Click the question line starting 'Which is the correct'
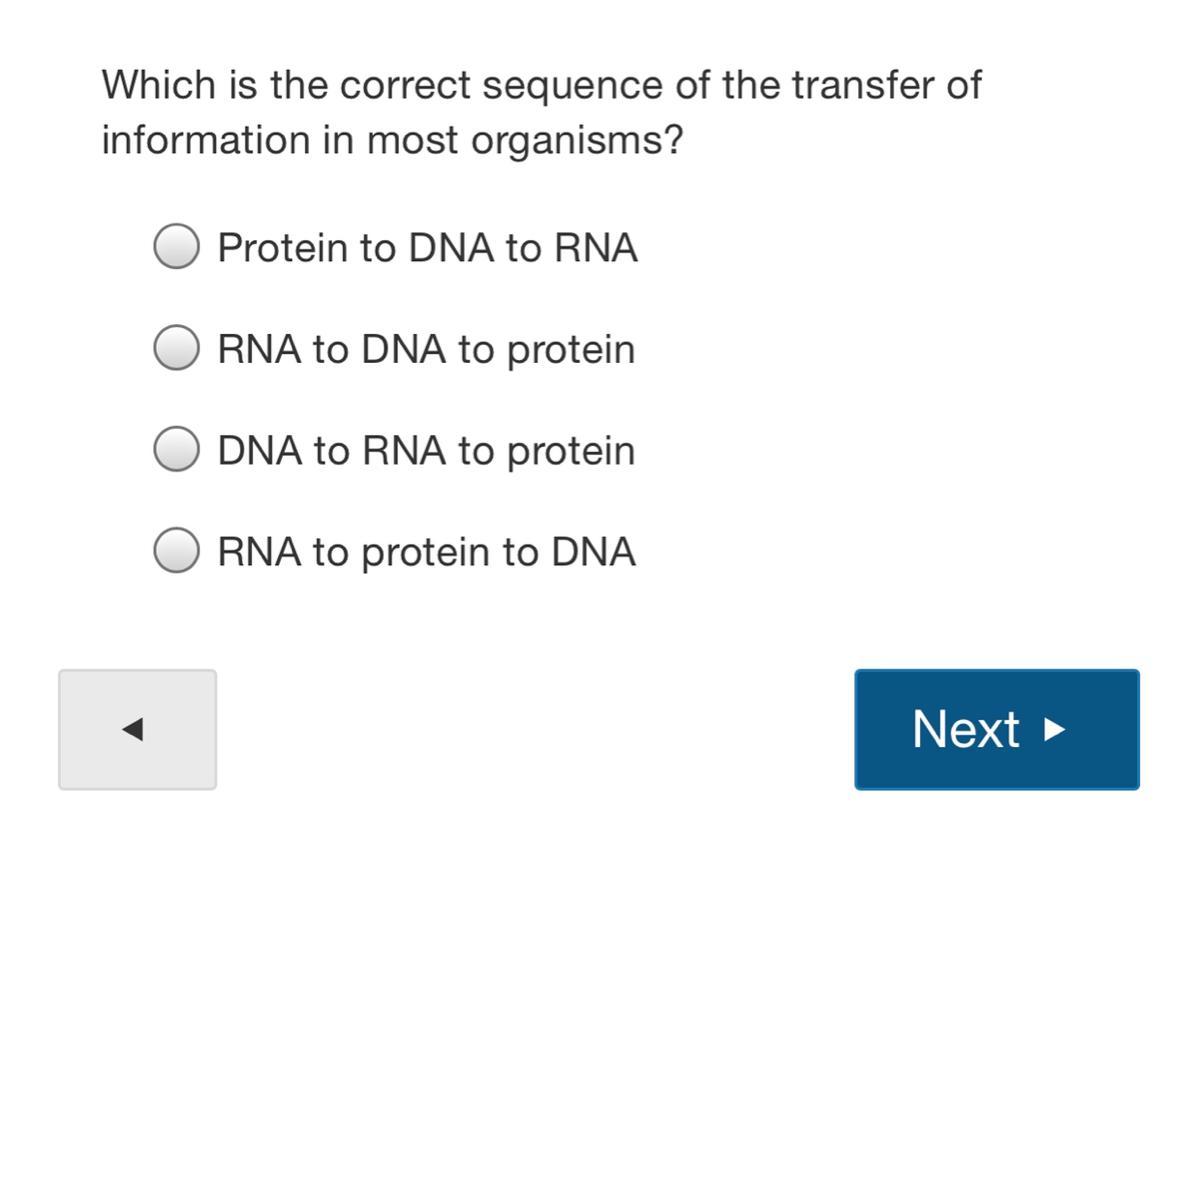This screenshot has height=1200, width=1199. tap(541, 85)
